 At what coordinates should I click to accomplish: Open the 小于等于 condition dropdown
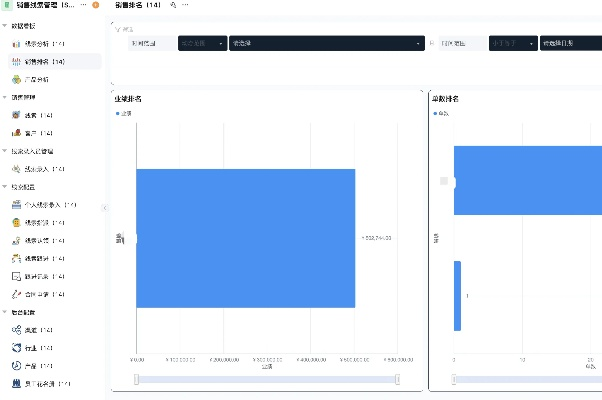(513, 43)
